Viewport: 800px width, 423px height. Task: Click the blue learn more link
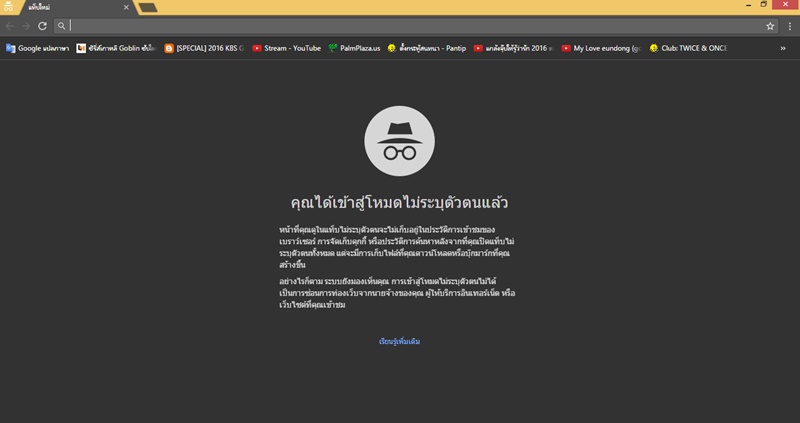[399, 342]
